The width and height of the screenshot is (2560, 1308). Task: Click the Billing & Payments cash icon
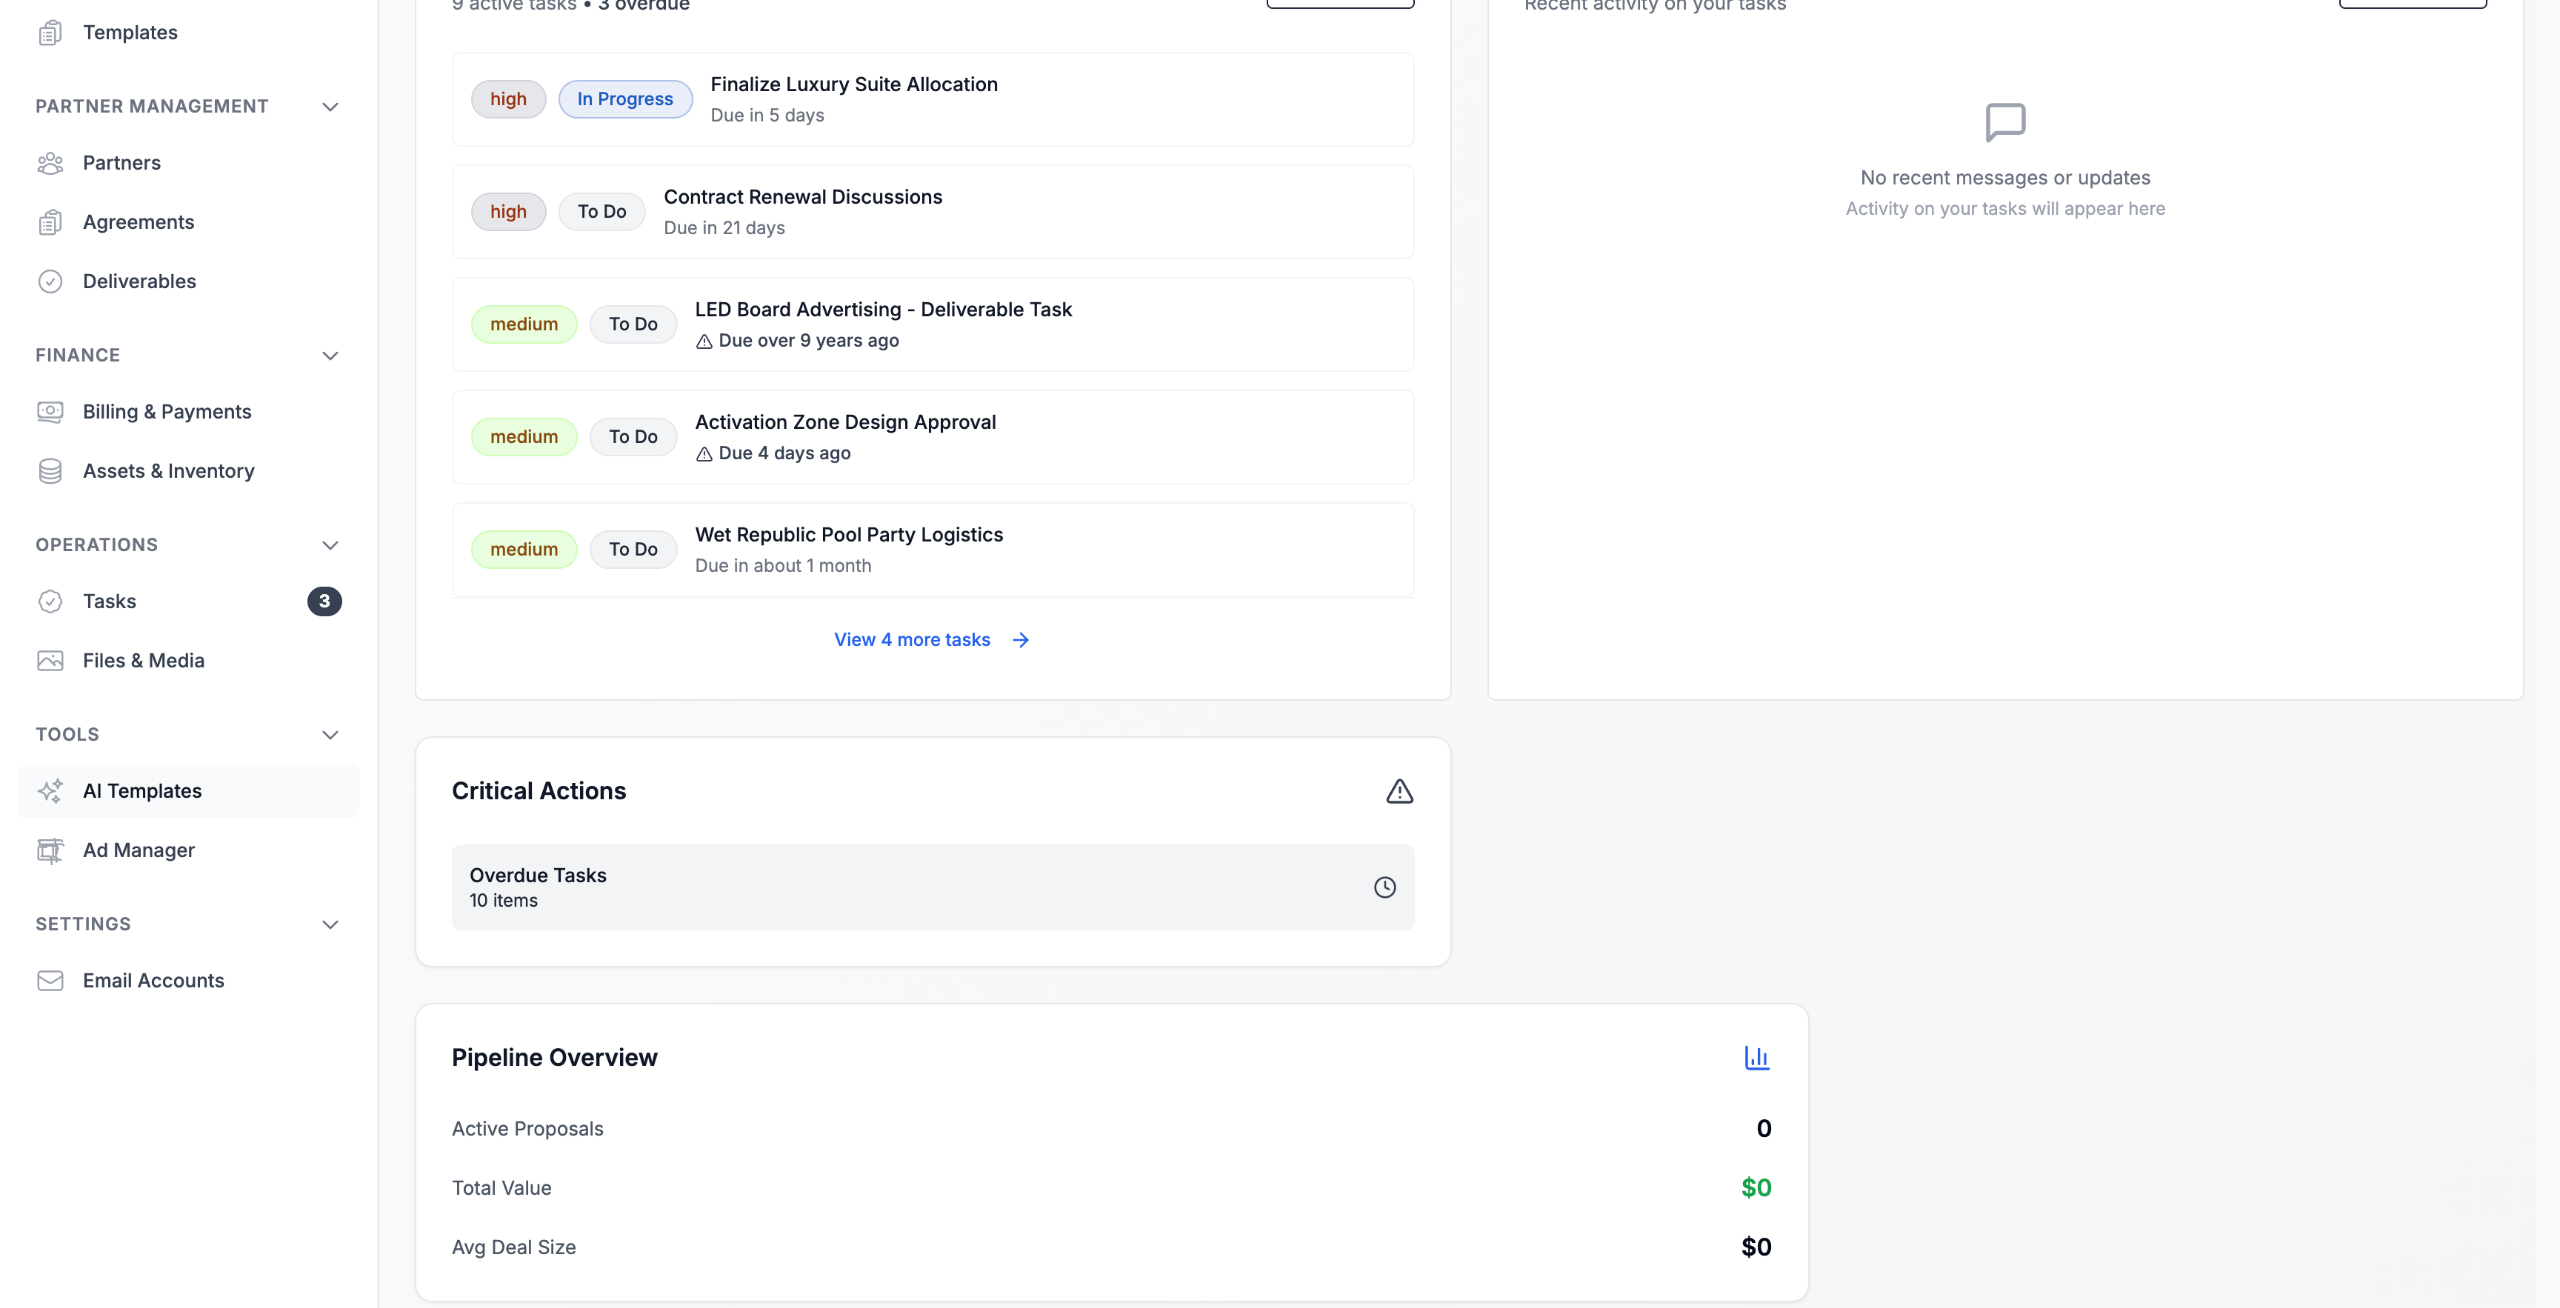(x=50, y=412)
